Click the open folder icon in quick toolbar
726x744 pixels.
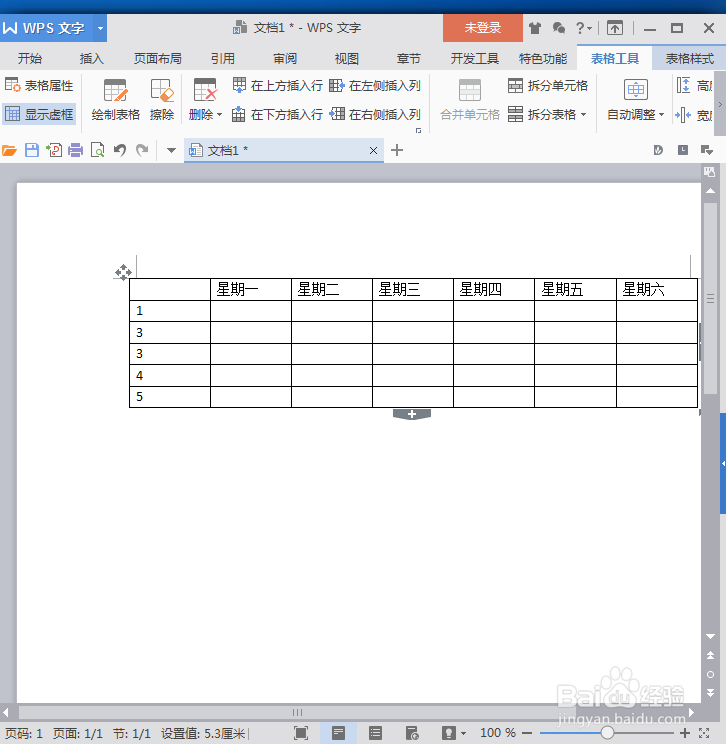(9, 150)
